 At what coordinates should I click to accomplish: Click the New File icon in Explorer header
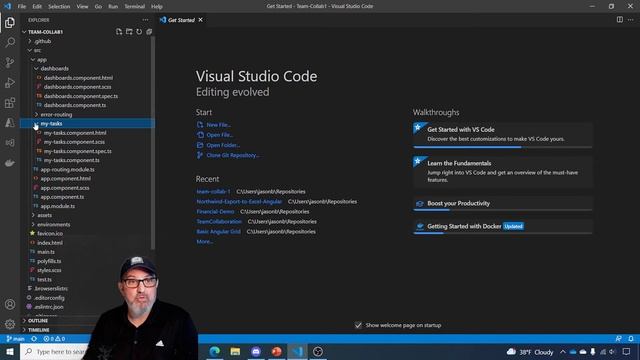coord(119,31)
